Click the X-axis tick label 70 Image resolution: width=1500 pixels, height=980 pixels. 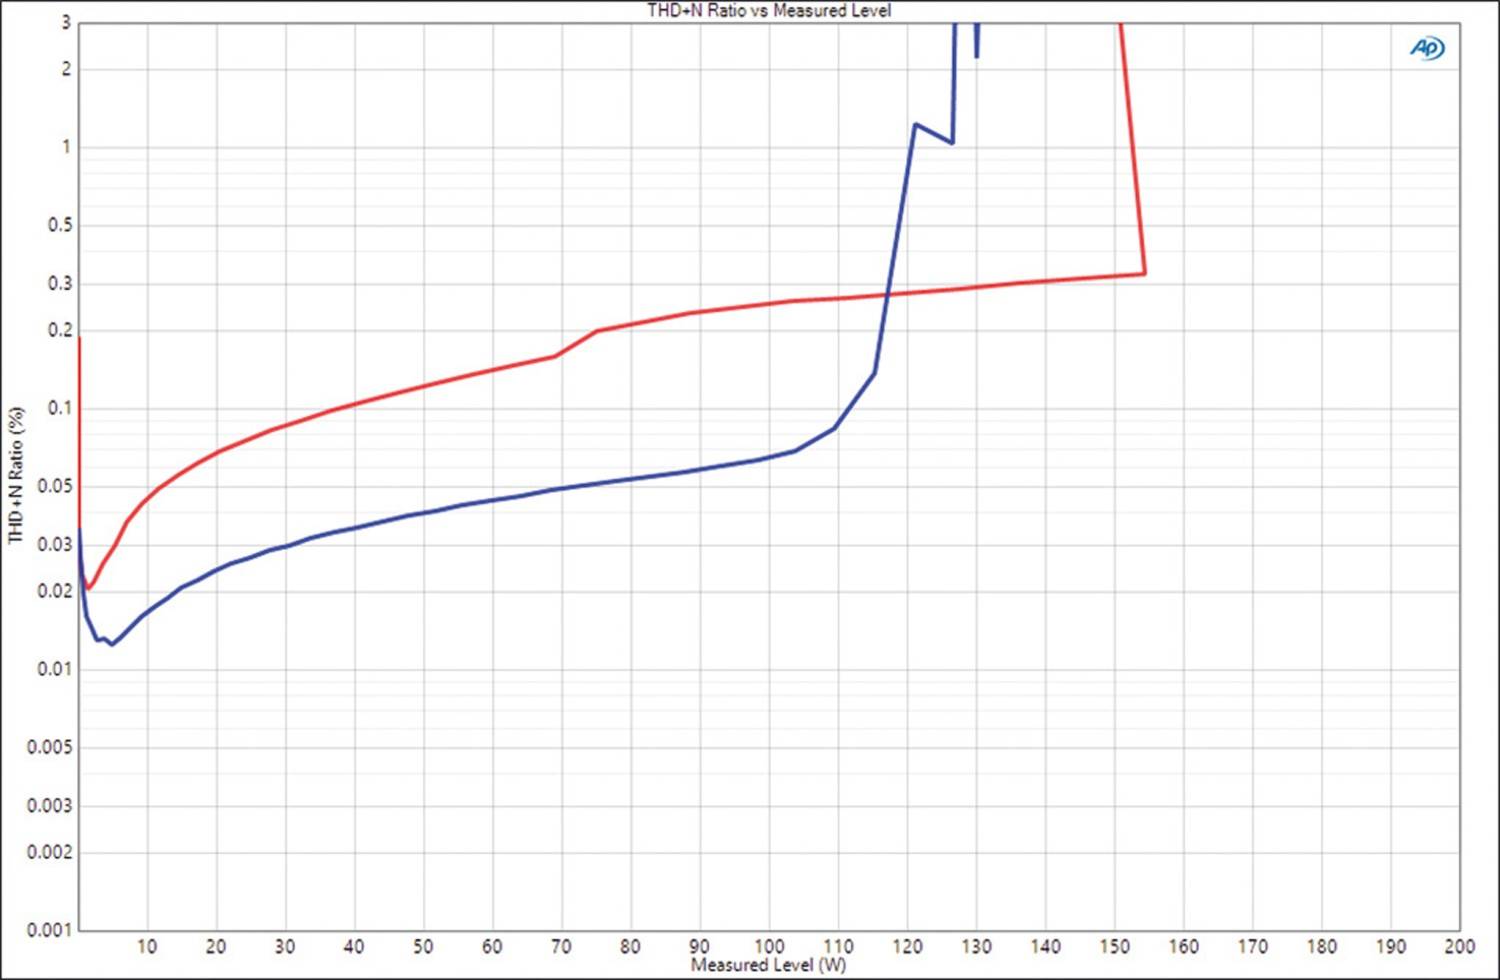pos(561,946)
